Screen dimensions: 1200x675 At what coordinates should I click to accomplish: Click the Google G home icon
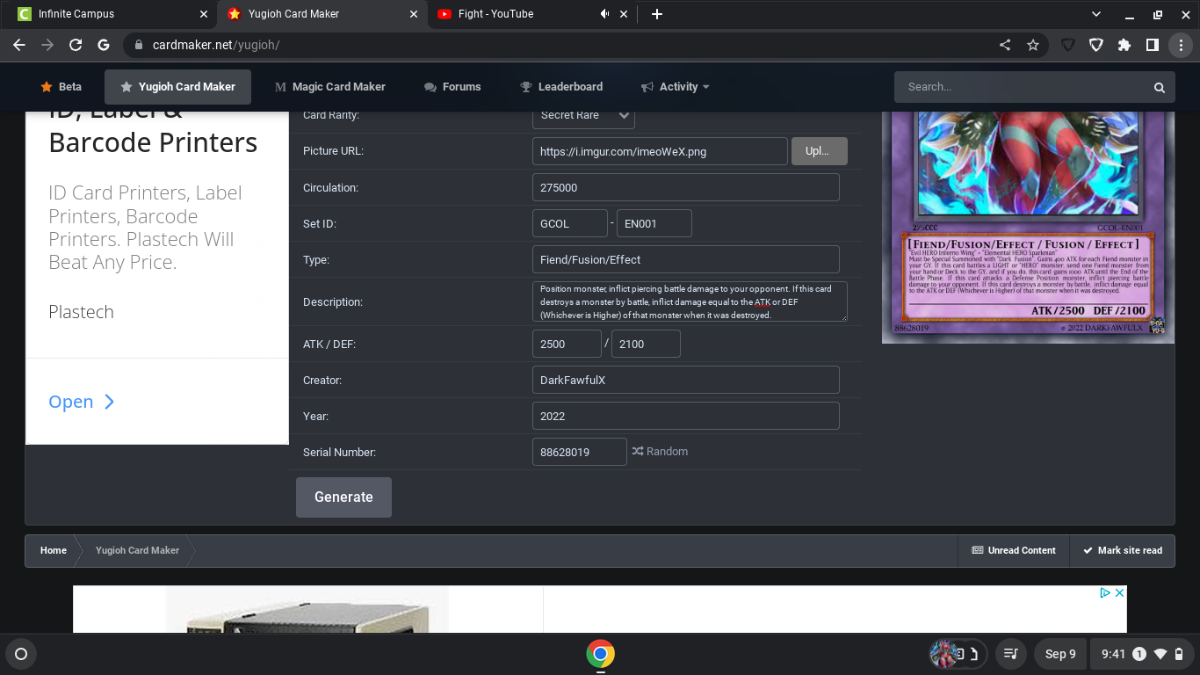click(x=103, y=45)
